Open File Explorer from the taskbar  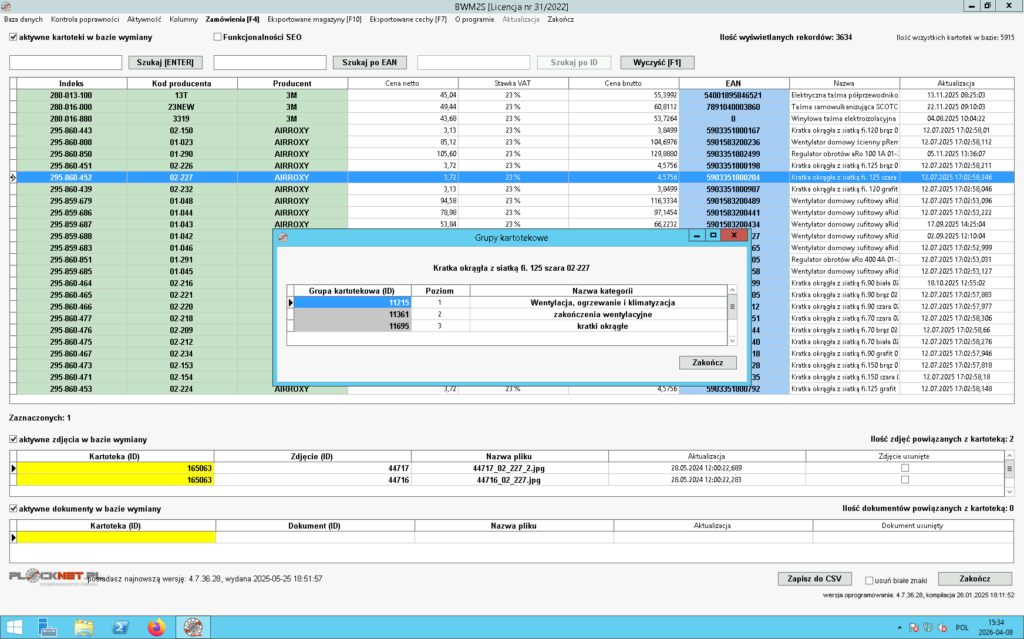click(84, 627)
